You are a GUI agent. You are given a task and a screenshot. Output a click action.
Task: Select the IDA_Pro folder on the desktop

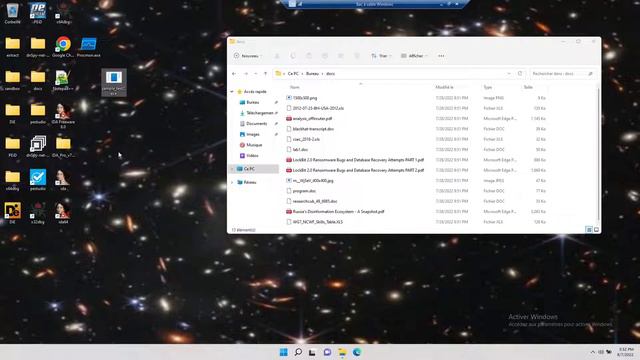point(63,147)
